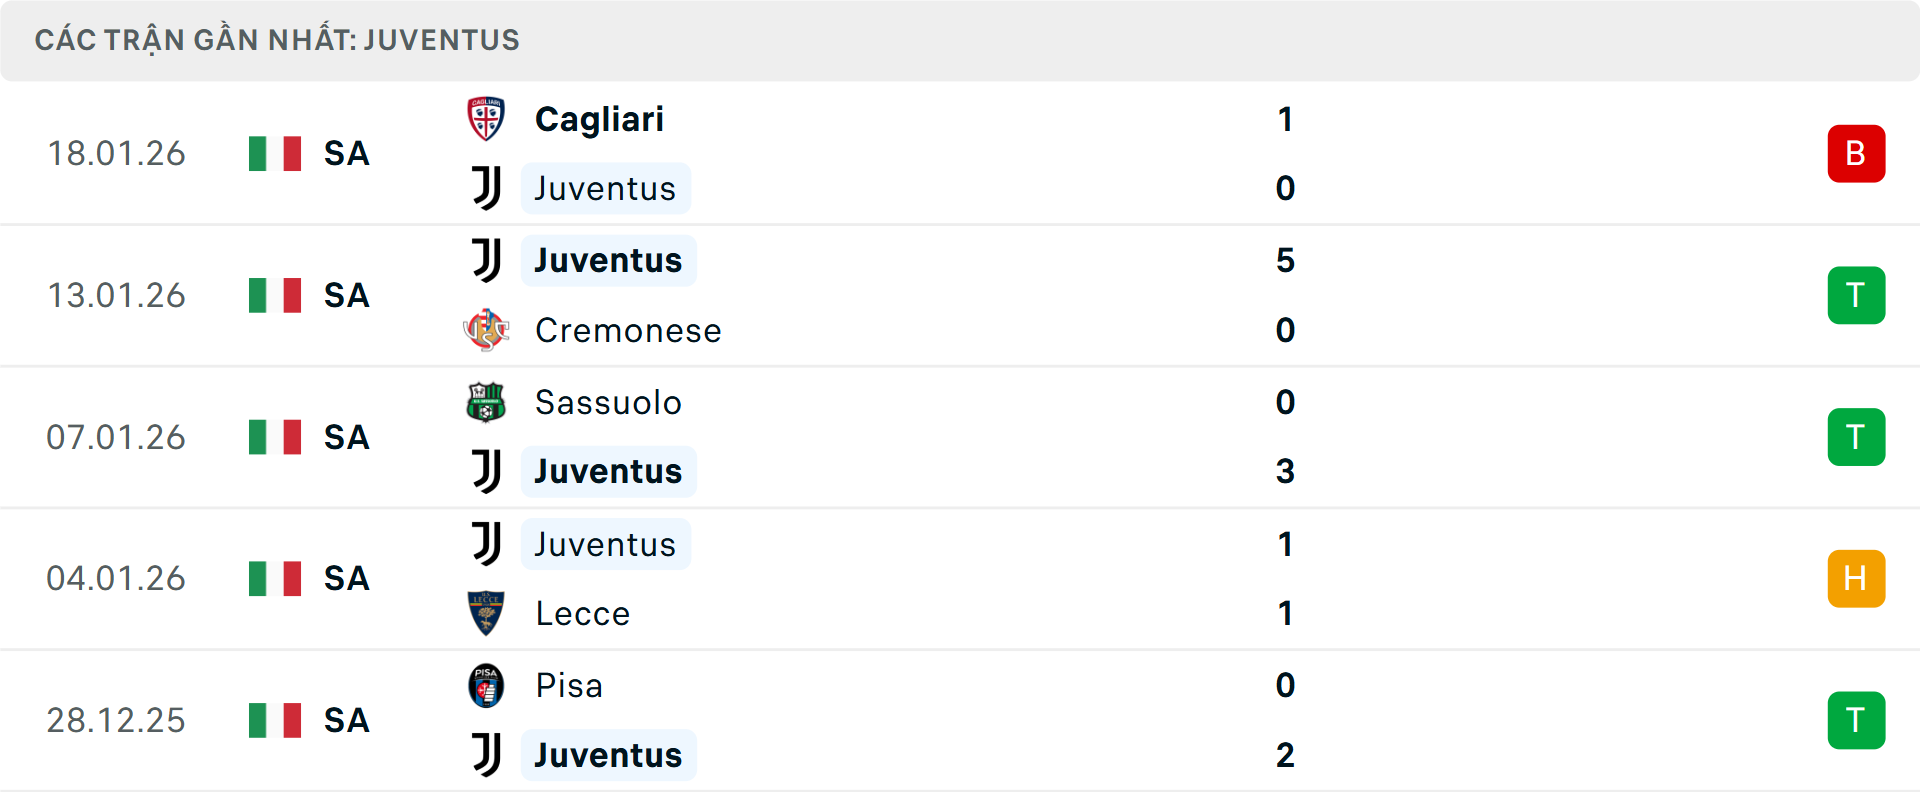Select the Juventus logo next to Cremonese match
This screenshot has height=792, width=1920.
pyautogui.click(x=486, y=260)
